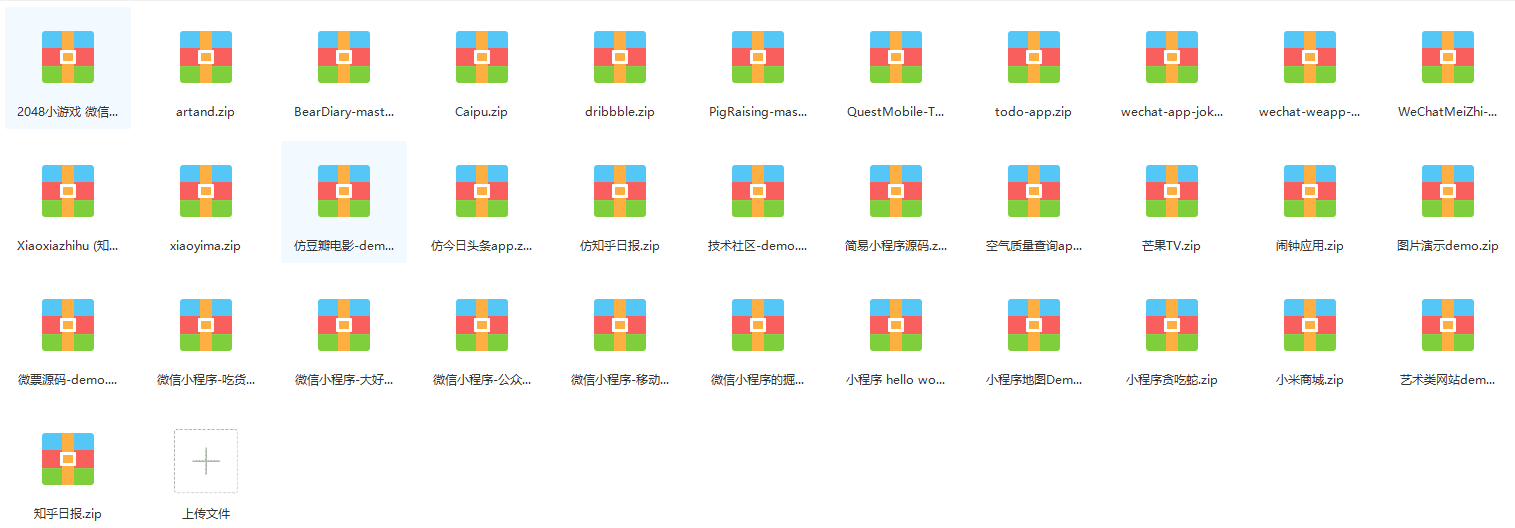Select the xiaoyima.zip file icon
Image resolution: width=1515 pixels, height=528 pixels.
(206, 190)
